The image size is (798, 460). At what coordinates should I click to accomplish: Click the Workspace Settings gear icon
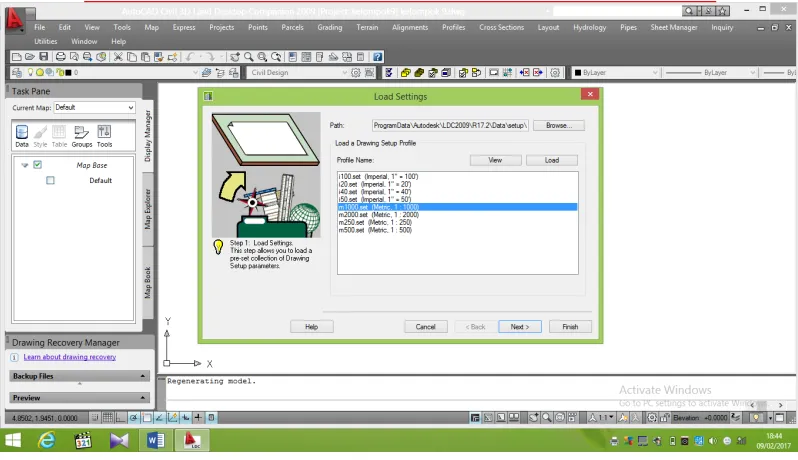356,73
